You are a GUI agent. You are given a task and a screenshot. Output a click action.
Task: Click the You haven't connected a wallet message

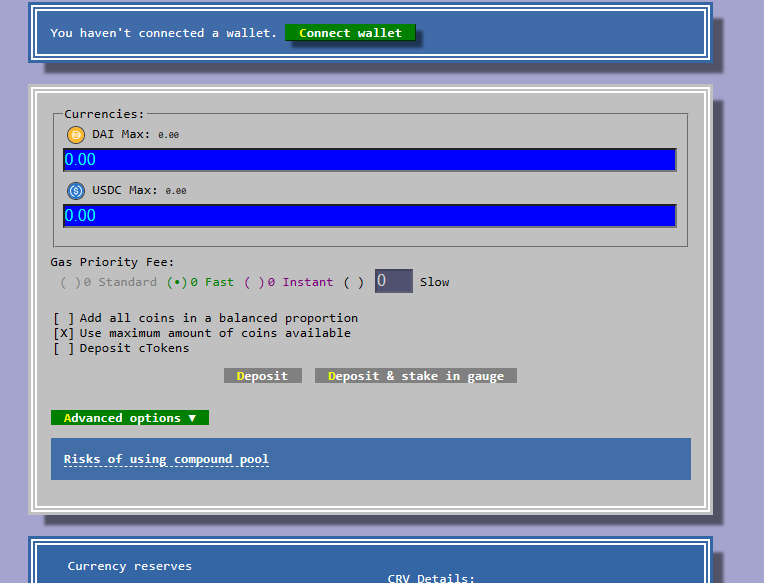[163, 33]
